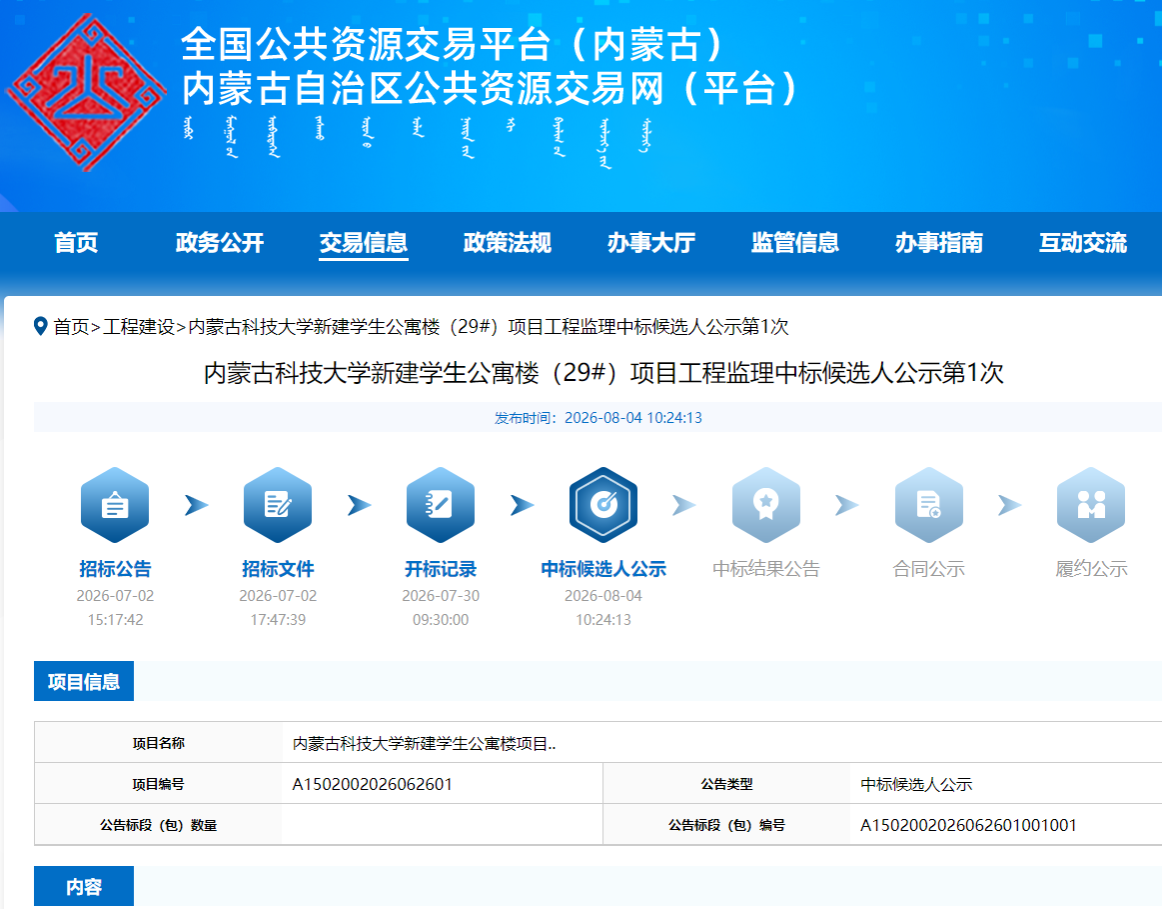1162x909 pixels.
Task: Click the 开标记录 date 2026-07-30 09:30:00
Action: point(440,607)
